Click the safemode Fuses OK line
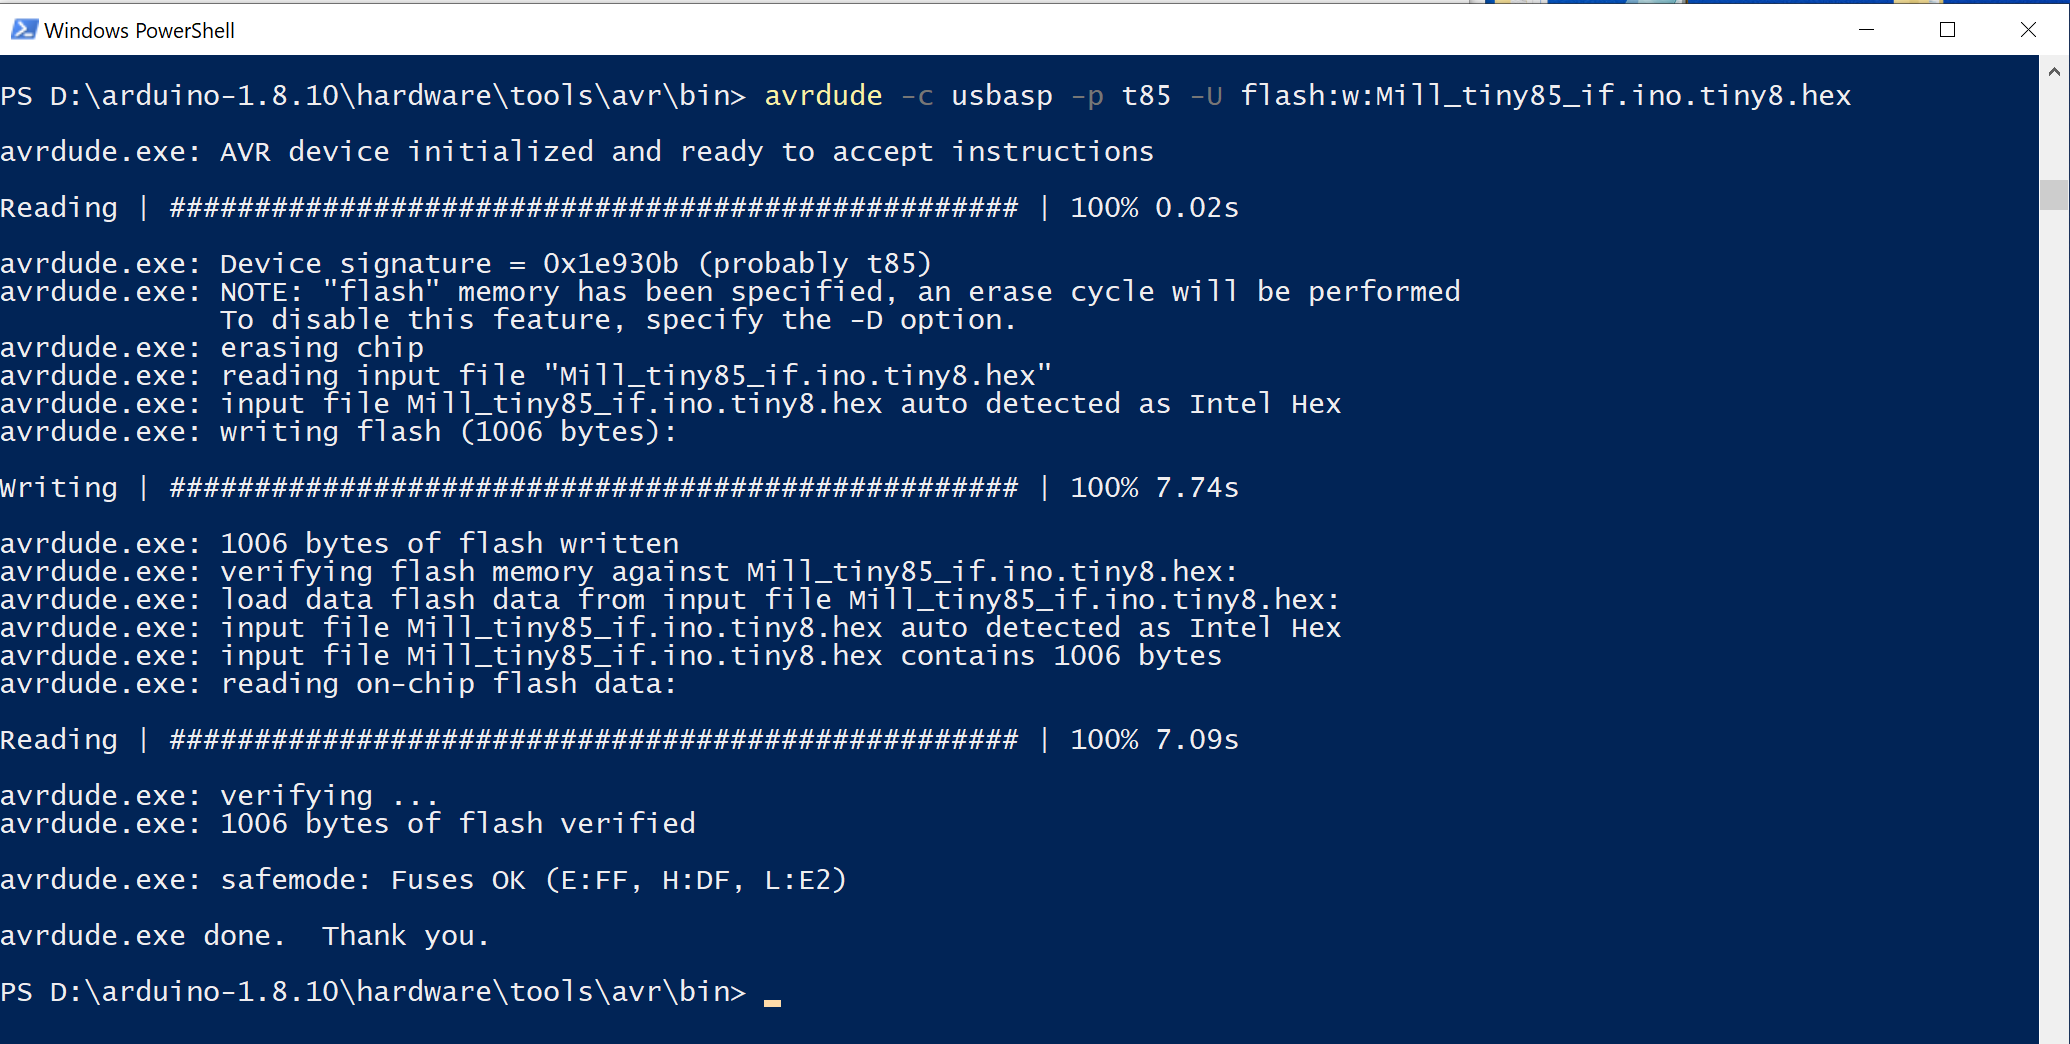Viewport: 2070px width, 1044px height. pos(423,880)
